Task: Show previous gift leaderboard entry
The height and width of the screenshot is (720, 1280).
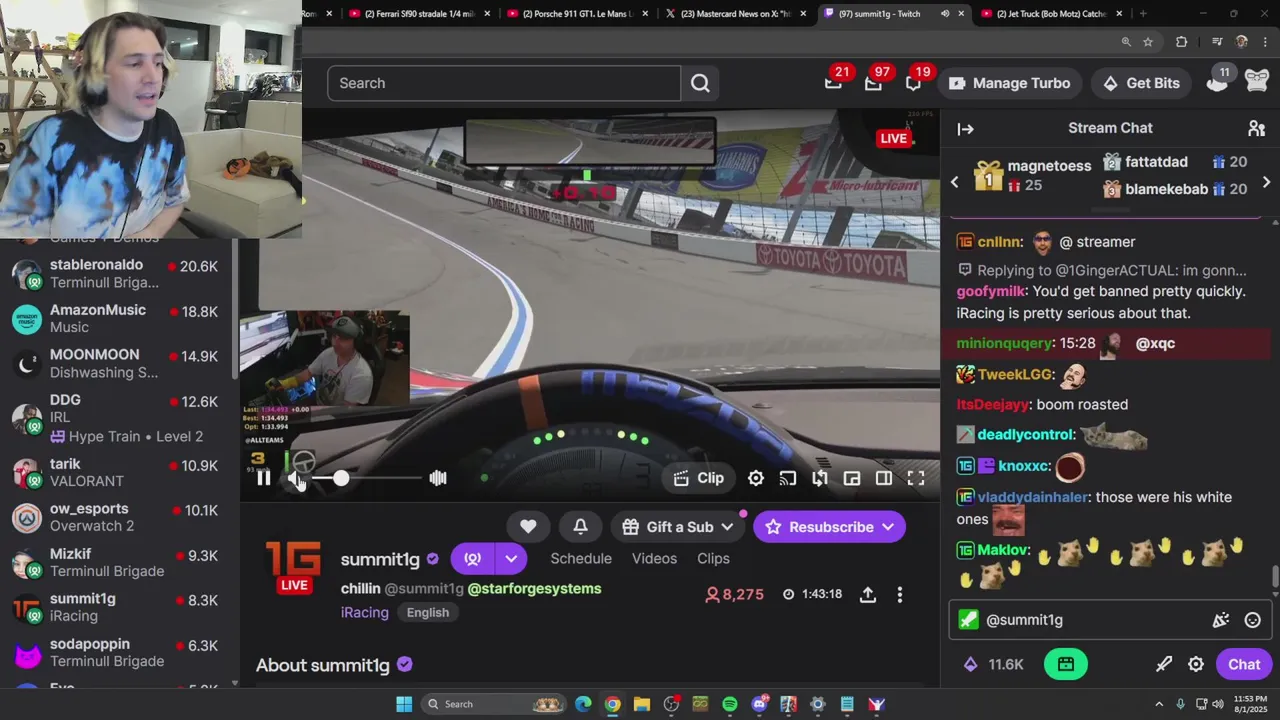Action: coord(954,182)
